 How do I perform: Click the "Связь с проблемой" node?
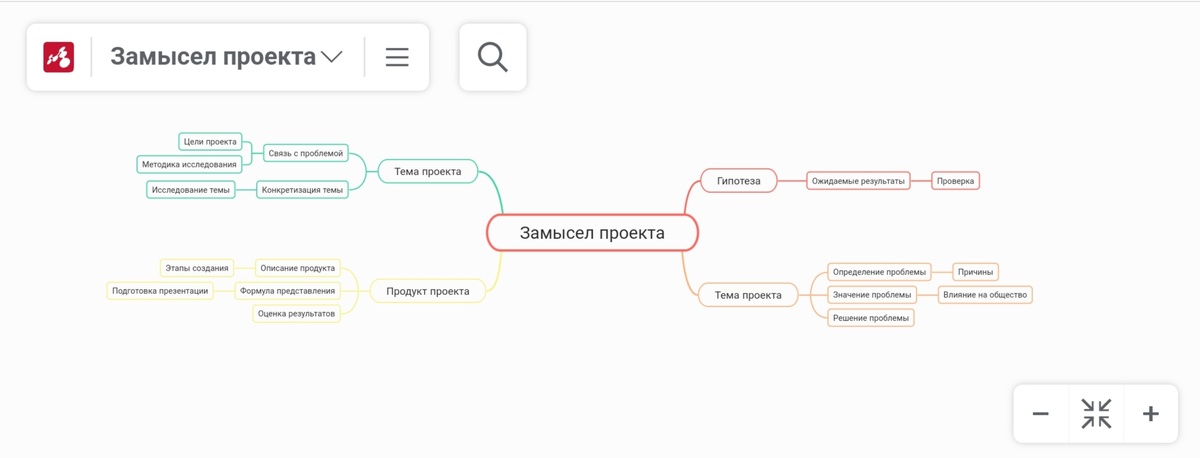[306, 154]
